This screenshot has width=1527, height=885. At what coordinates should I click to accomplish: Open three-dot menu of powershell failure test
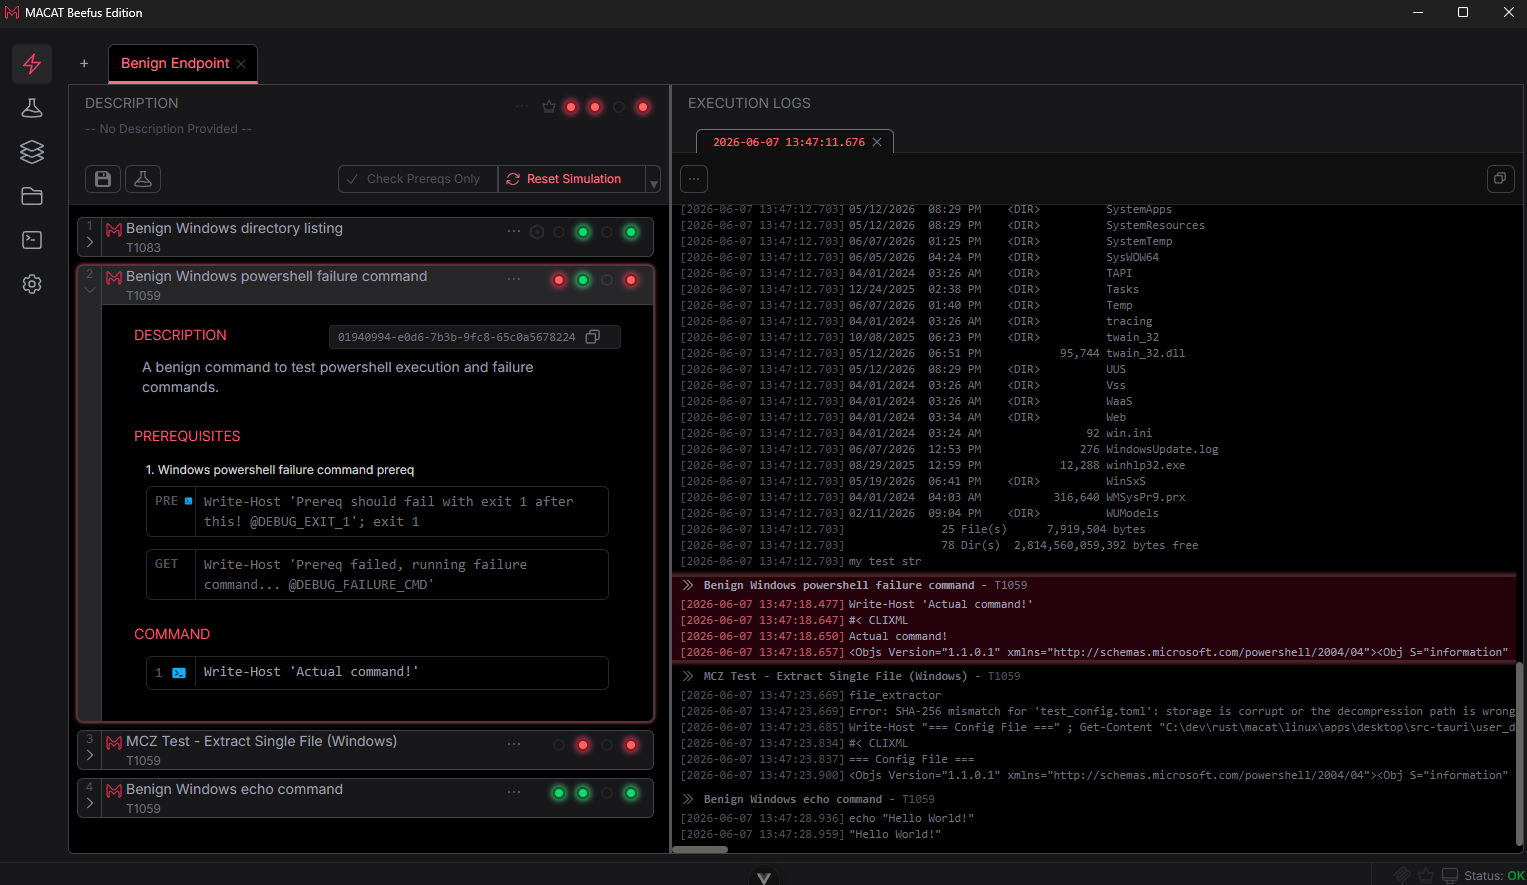coord(514,279)
